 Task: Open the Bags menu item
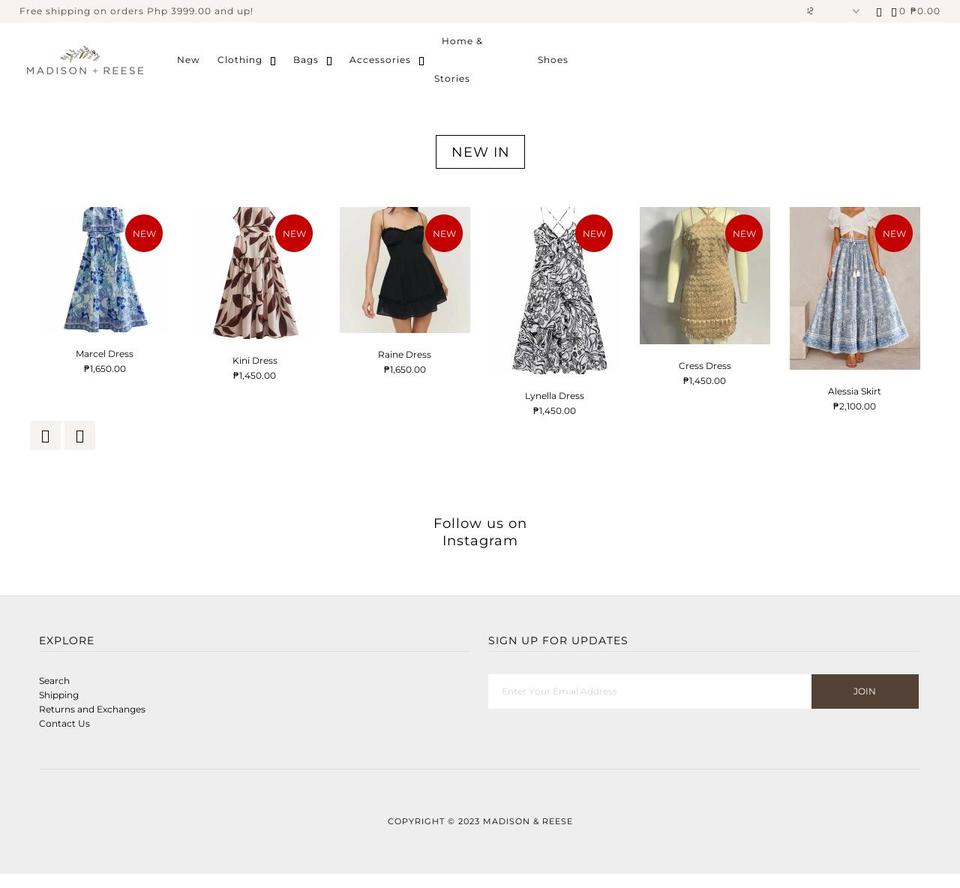coord(306,60)
